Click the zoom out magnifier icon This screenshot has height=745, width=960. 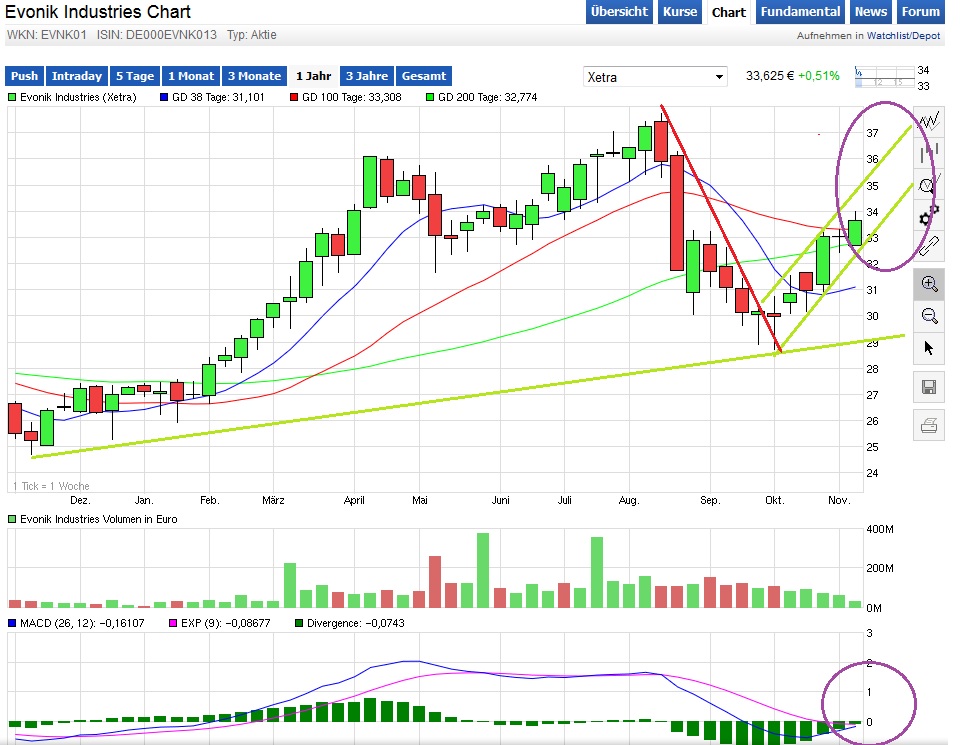tap(929, 316)
